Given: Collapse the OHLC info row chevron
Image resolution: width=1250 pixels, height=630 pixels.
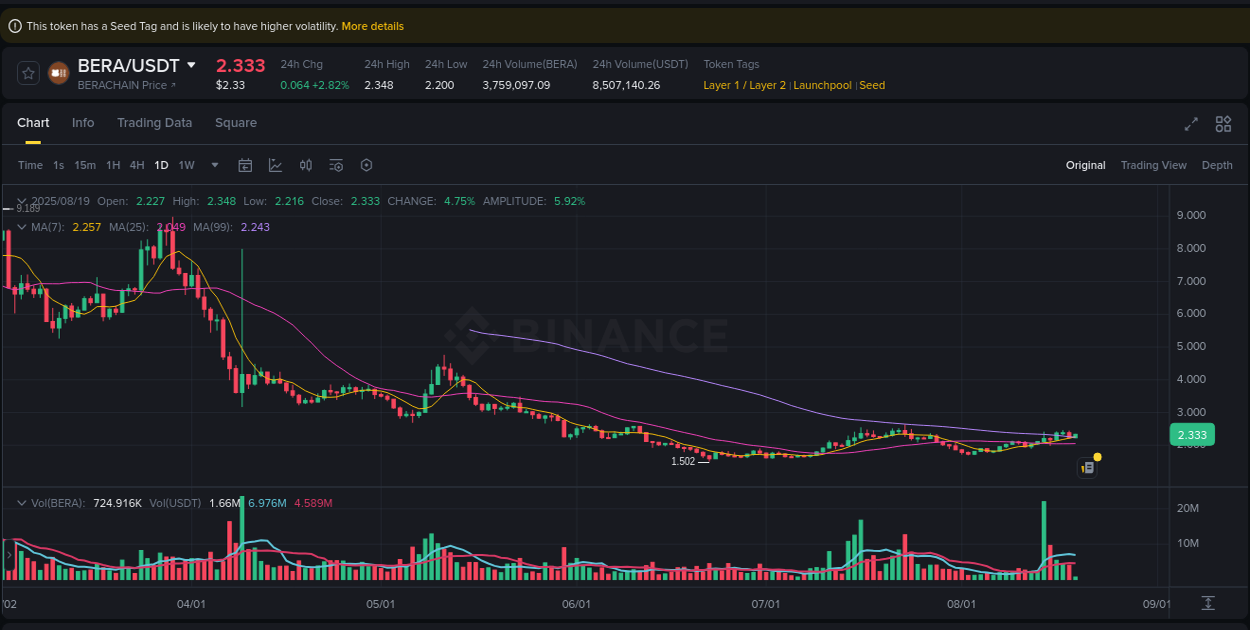Looking at the screenshot, I should [x=22, y=200].
